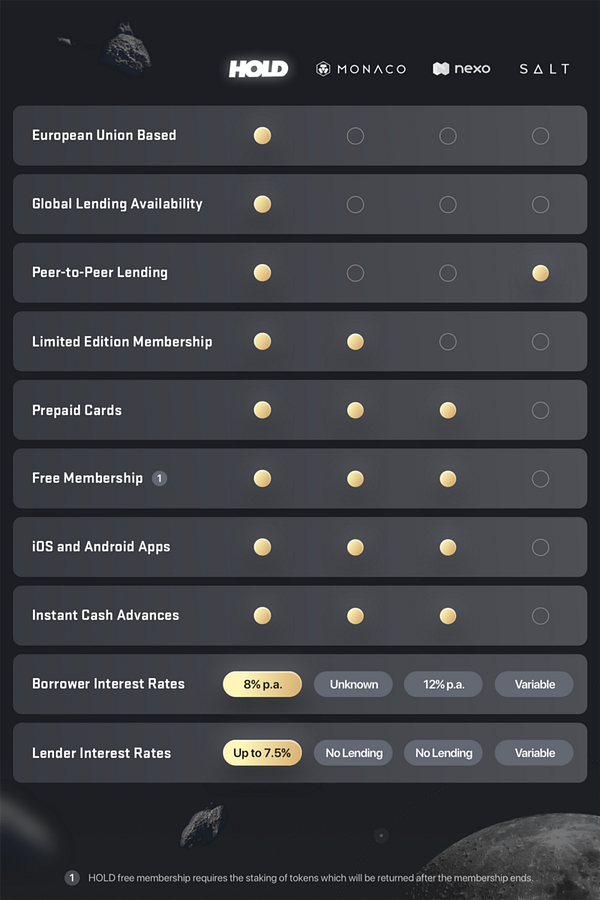Click Monaco's Unknown borrower rate pill
Screen dimensions: 600x900
pos(354,684)
